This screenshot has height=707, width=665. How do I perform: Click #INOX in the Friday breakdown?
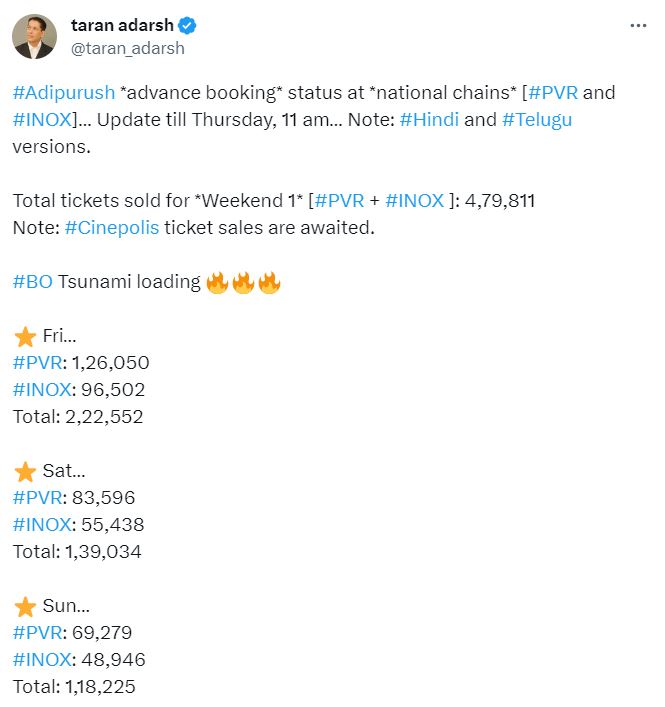point(42,390)
